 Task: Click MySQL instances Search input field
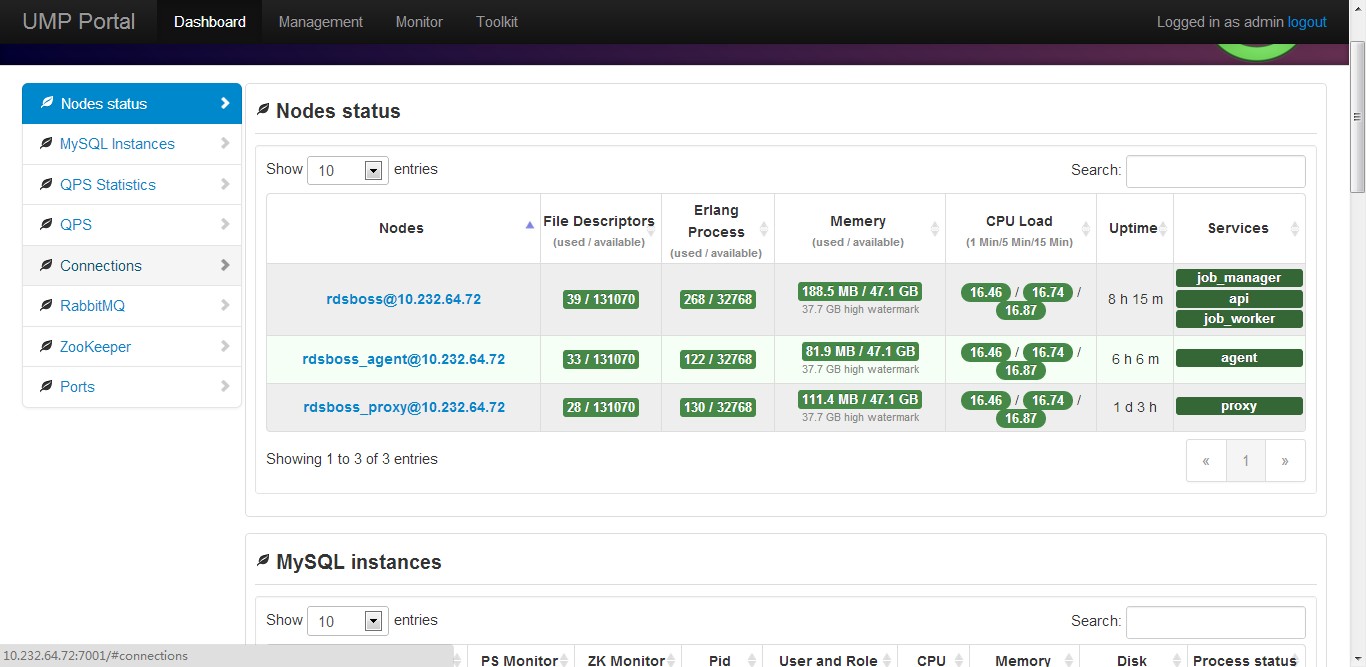1216,622
